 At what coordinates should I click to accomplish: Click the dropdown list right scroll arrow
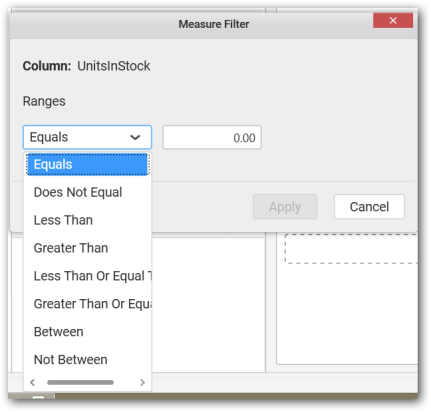pos(143,382)
